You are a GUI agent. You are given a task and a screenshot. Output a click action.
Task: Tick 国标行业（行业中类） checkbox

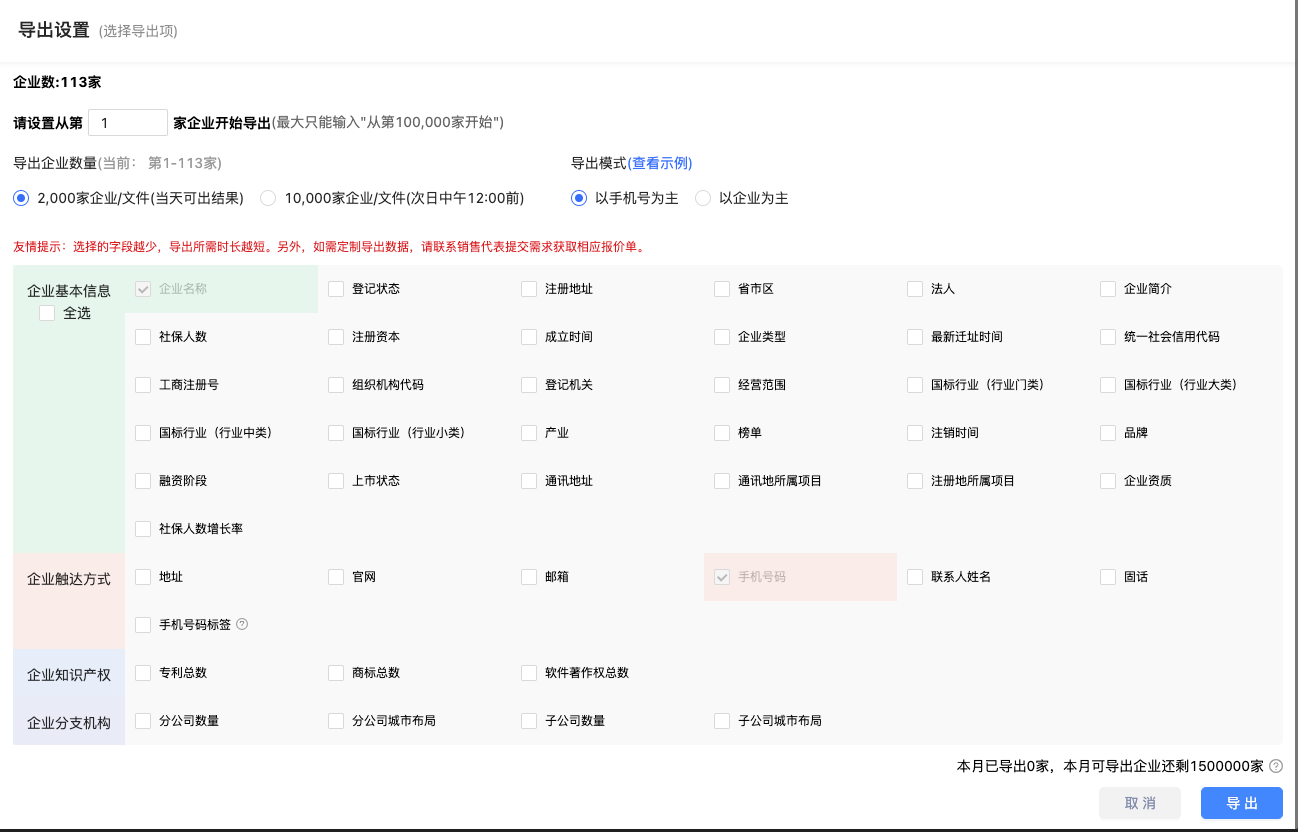143,433
